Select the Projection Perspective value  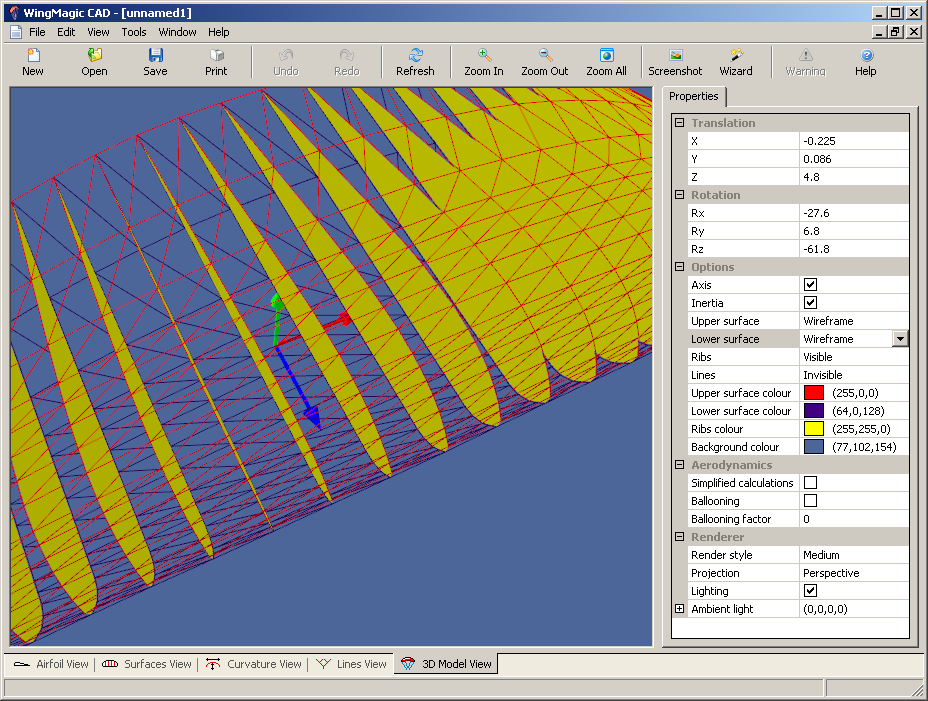click(853, 573)
